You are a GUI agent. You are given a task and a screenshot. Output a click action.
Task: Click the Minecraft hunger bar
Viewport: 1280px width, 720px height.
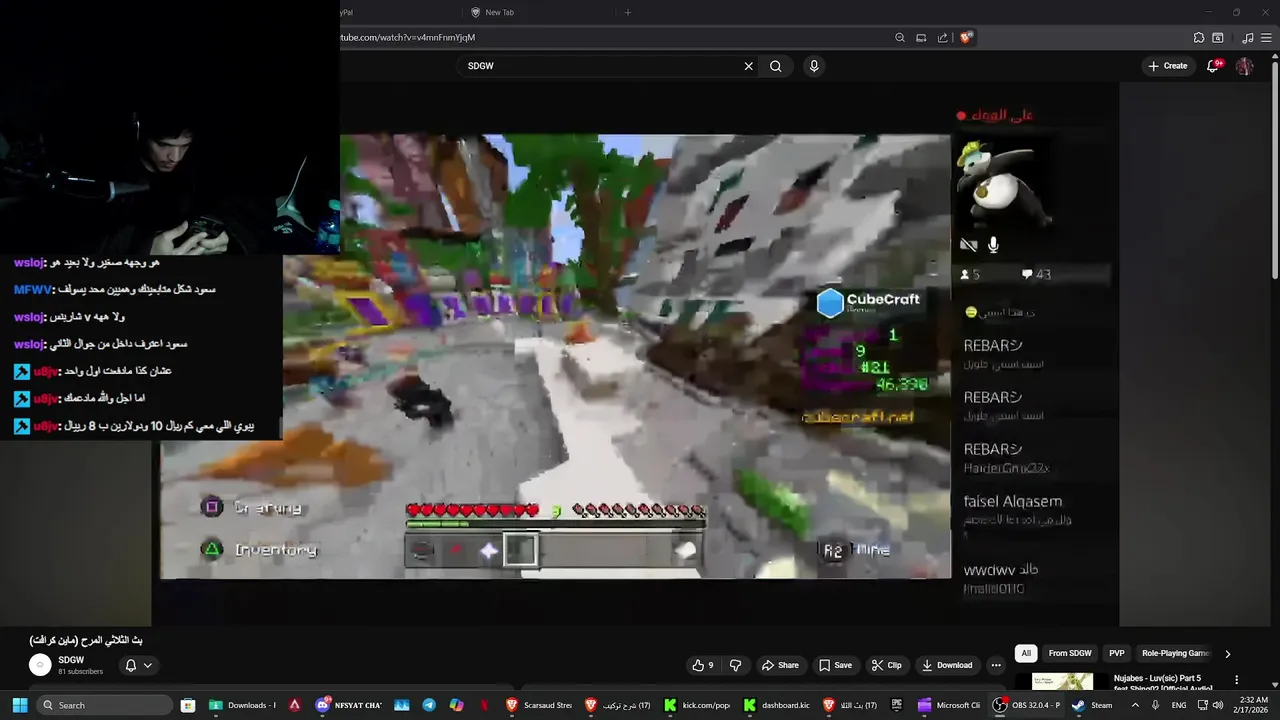[x=638, y=510]
